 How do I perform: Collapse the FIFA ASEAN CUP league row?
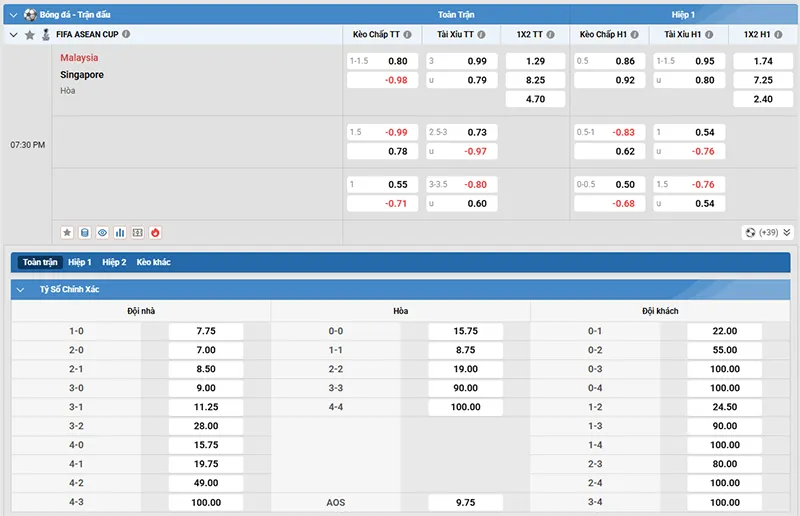(14, 35)
